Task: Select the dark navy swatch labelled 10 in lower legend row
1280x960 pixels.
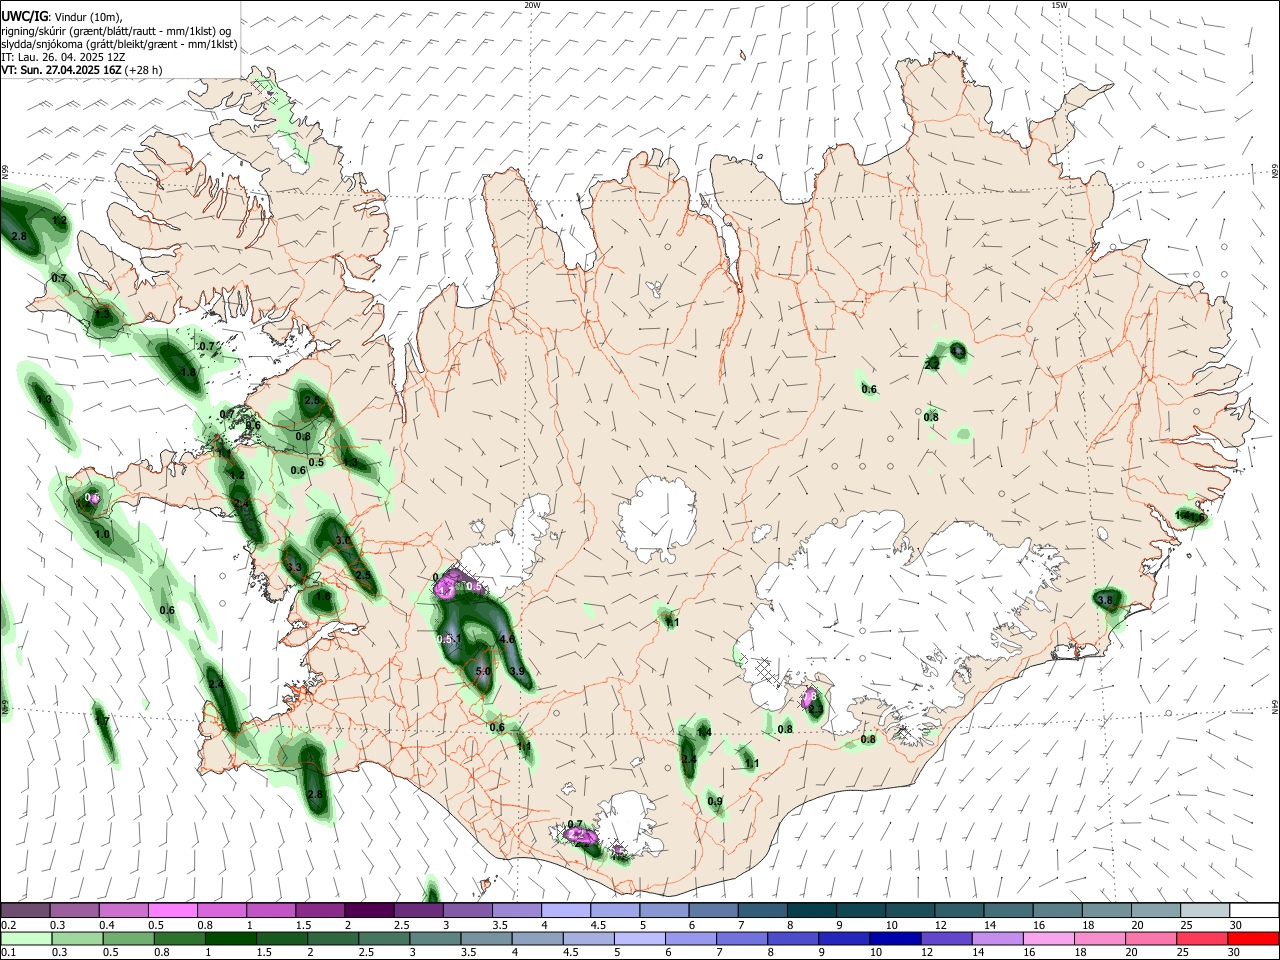Action: [893, 938]
